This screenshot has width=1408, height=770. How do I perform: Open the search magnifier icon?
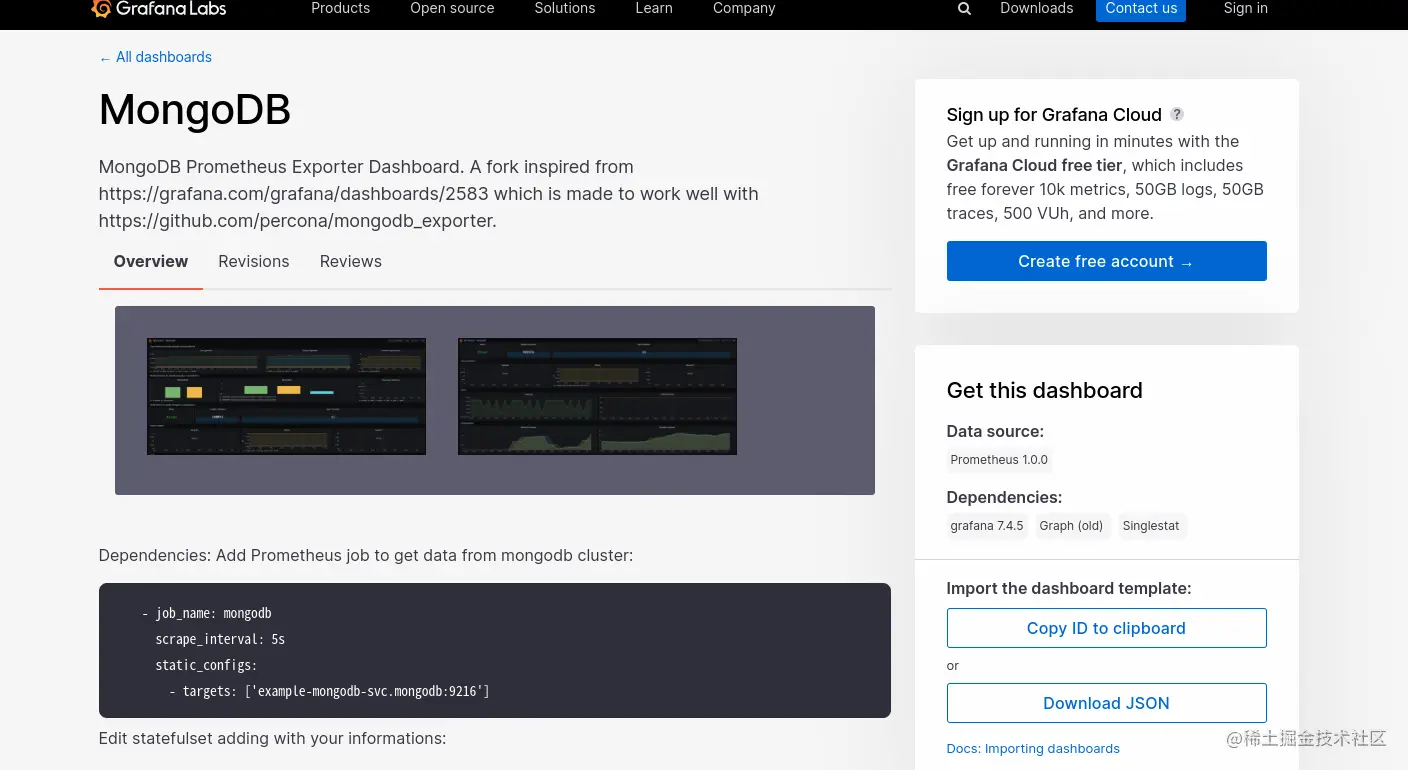tap(964, 9)
